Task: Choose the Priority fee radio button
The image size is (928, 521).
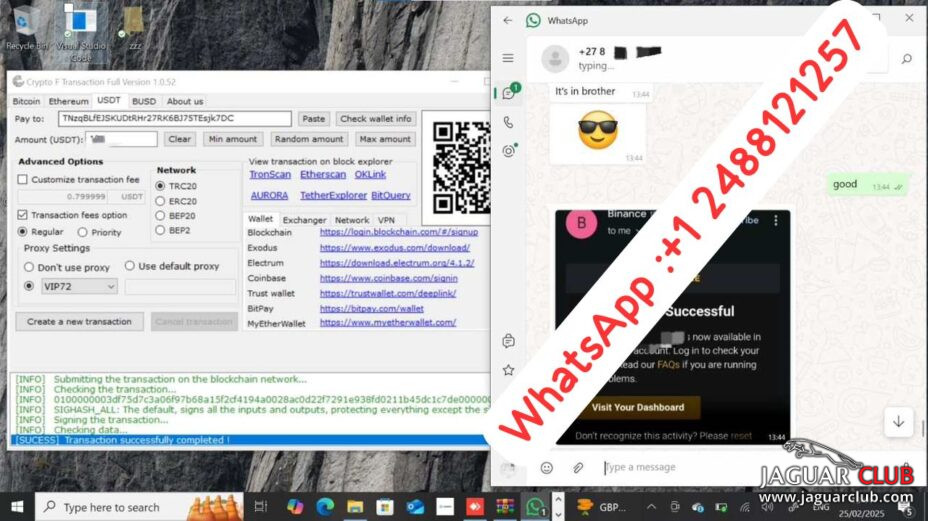Action: pyautogui.click(x=83, y=232)
